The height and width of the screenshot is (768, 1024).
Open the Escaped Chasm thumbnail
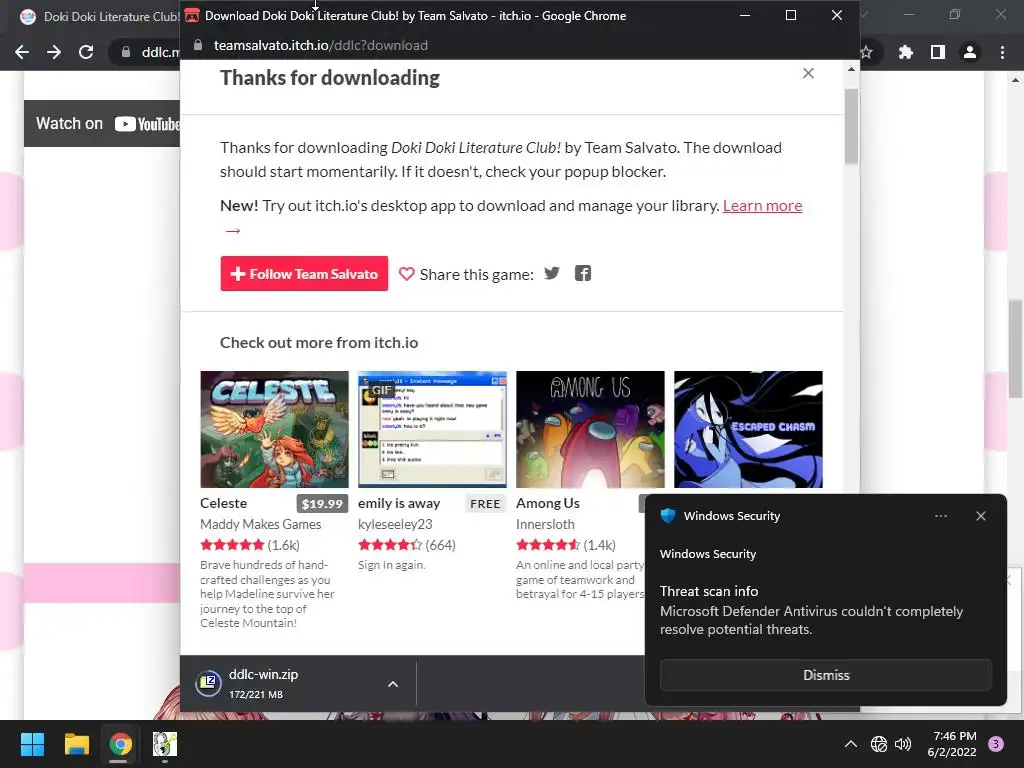coord(748,429)
